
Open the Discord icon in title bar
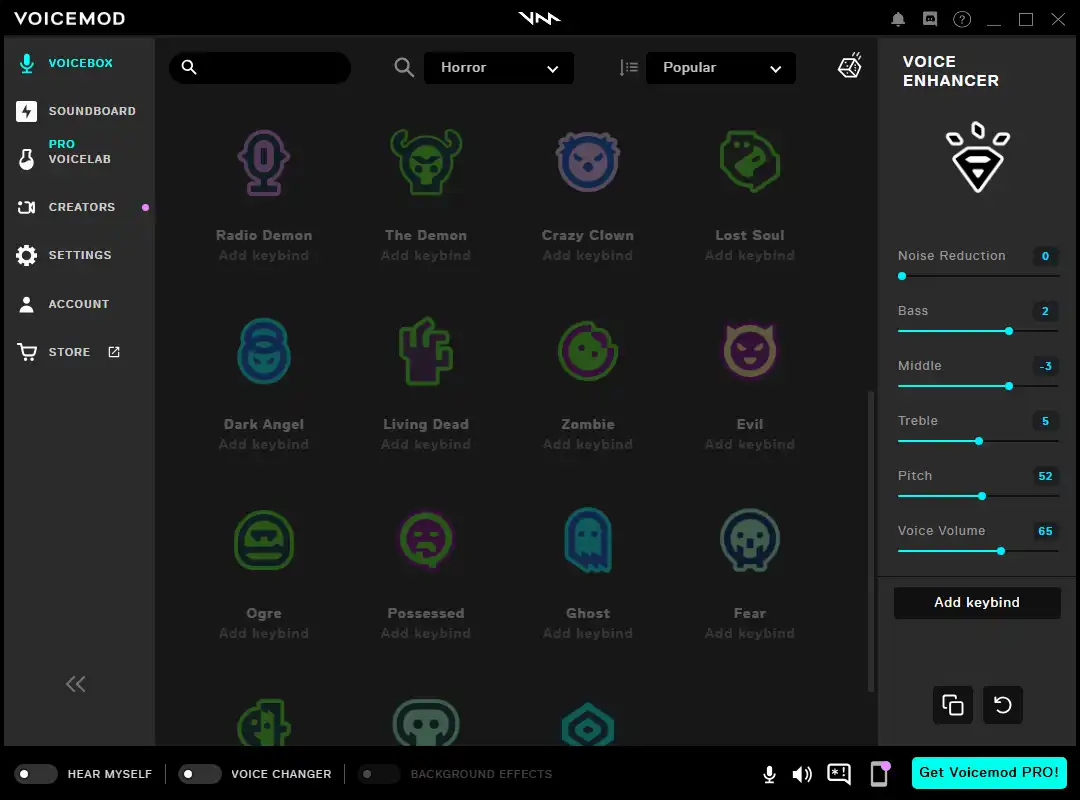click(x=930, y=19)
